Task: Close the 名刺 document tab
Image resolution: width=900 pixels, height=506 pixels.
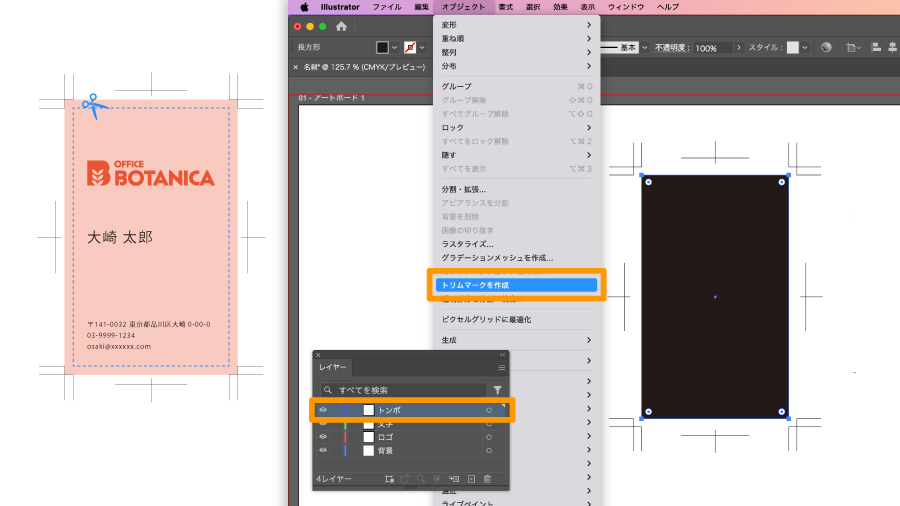Action: tap(296, 67)
